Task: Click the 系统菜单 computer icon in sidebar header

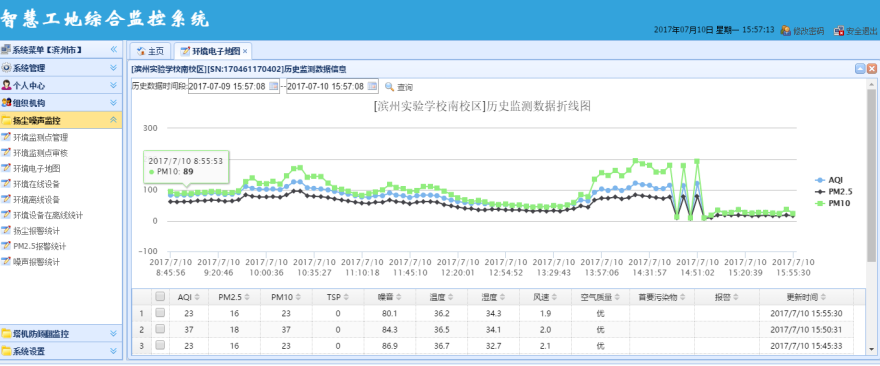Action: 6,50
